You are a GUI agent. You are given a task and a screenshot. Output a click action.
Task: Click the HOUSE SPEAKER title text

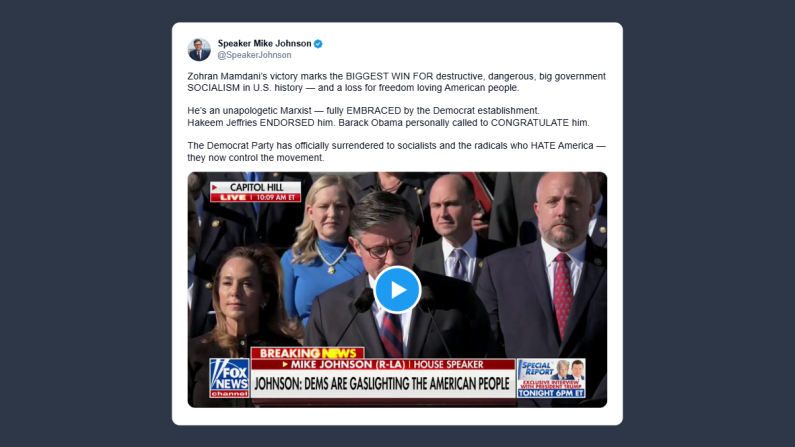click(448, 364)
